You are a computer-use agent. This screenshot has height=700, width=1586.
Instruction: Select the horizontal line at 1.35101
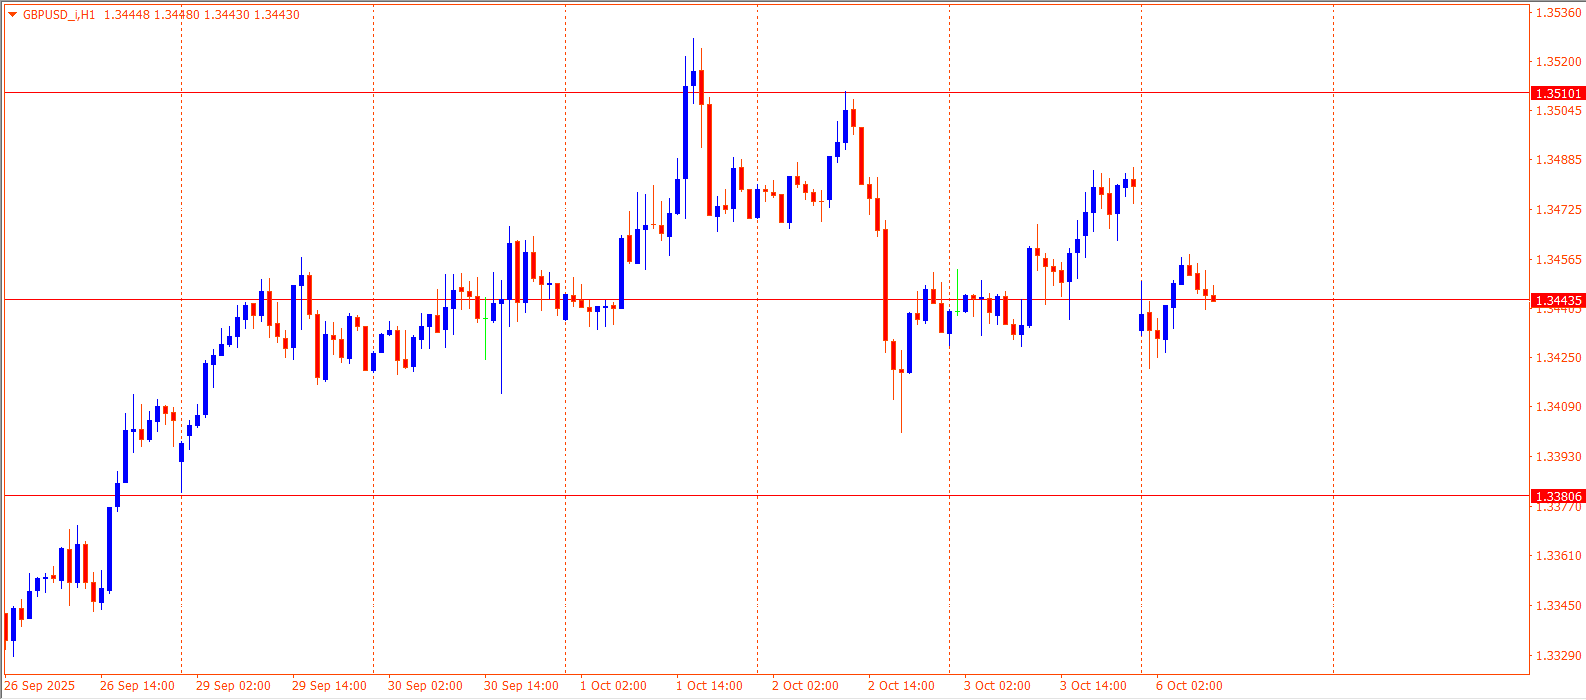400,92
